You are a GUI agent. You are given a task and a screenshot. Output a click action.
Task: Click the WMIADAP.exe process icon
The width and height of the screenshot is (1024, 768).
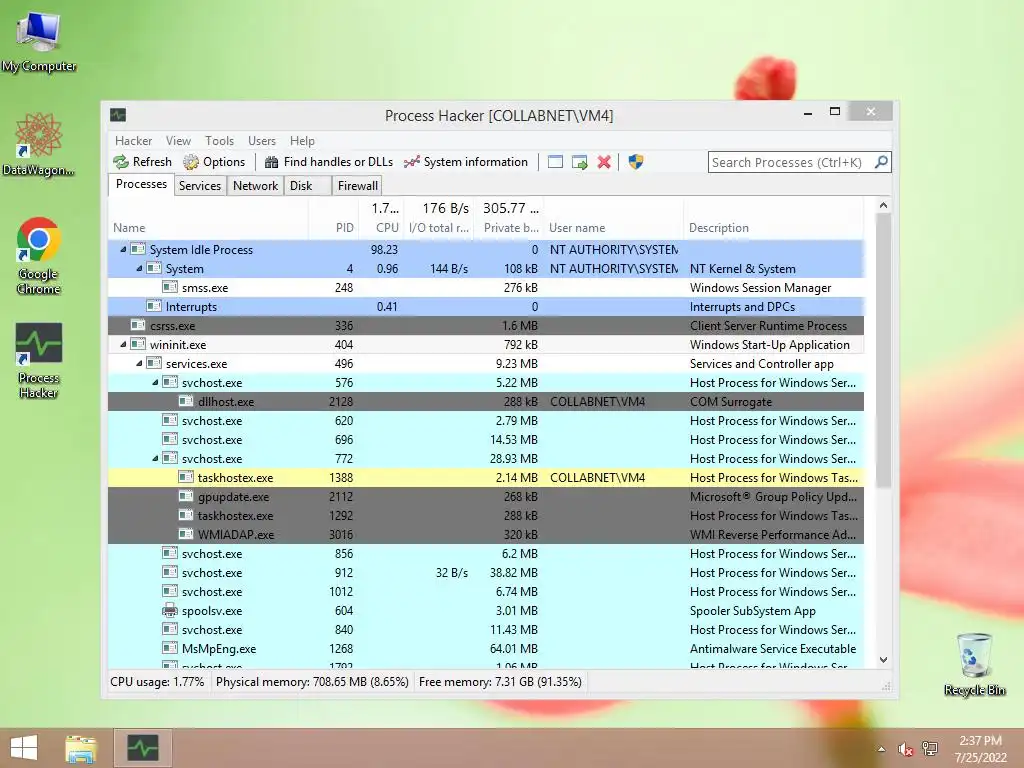pos(186,534)
